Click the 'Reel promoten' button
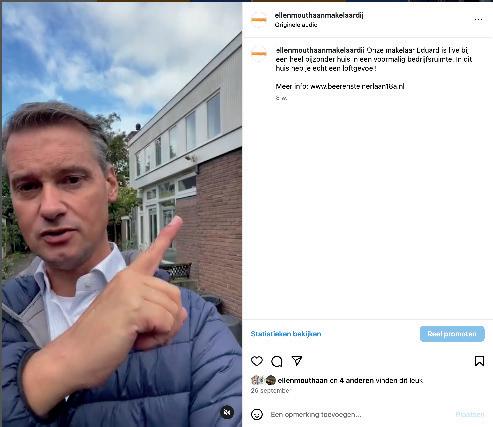Screen dimensions: 493x427 click(452, 334)
